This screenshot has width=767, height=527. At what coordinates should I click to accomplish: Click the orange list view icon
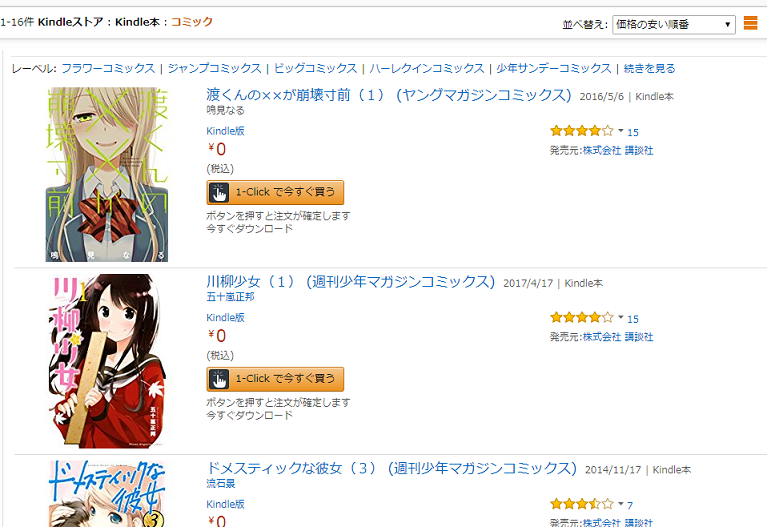750,23
